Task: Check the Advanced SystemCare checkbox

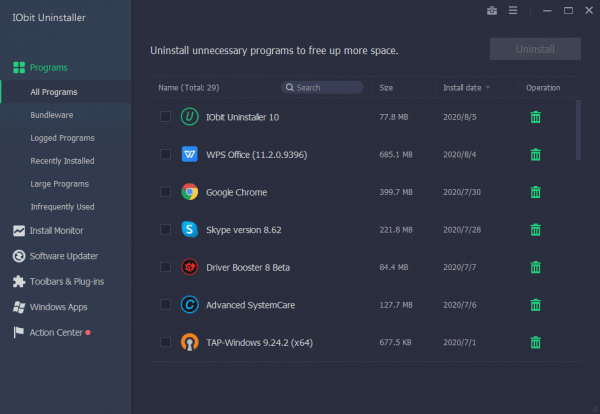Action: pos(165,304)
